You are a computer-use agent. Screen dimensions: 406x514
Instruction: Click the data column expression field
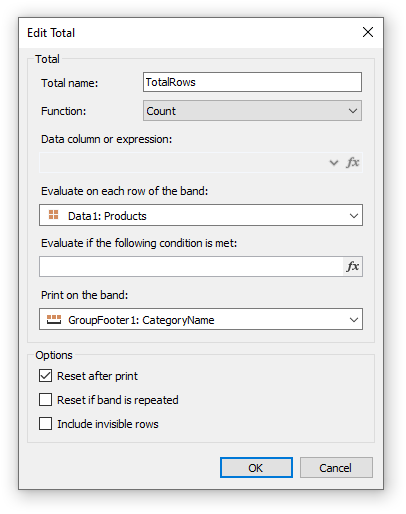coord(183,163)
